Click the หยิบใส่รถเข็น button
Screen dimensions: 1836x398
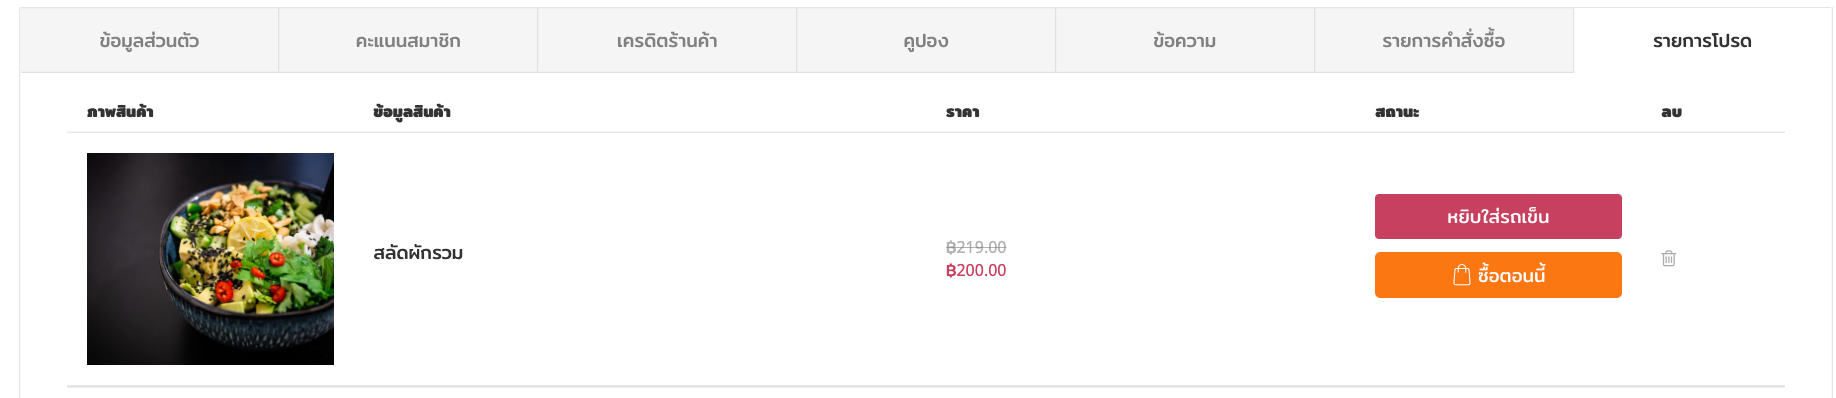[x=1498, y=217]
